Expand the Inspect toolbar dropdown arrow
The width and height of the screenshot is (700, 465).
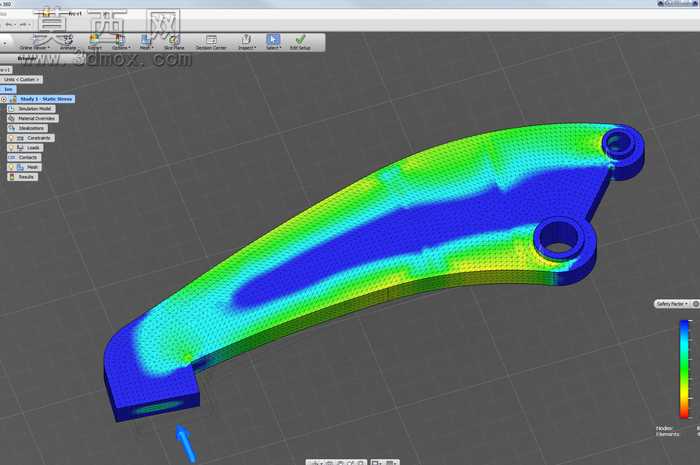255,48
